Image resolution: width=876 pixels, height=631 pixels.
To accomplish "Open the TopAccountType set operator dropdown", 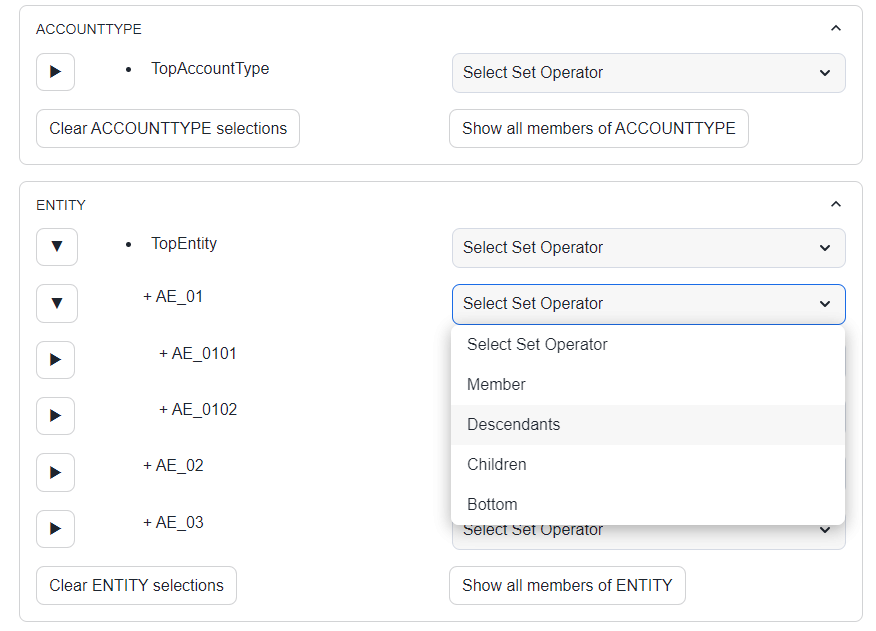I will tap(648, 73).
